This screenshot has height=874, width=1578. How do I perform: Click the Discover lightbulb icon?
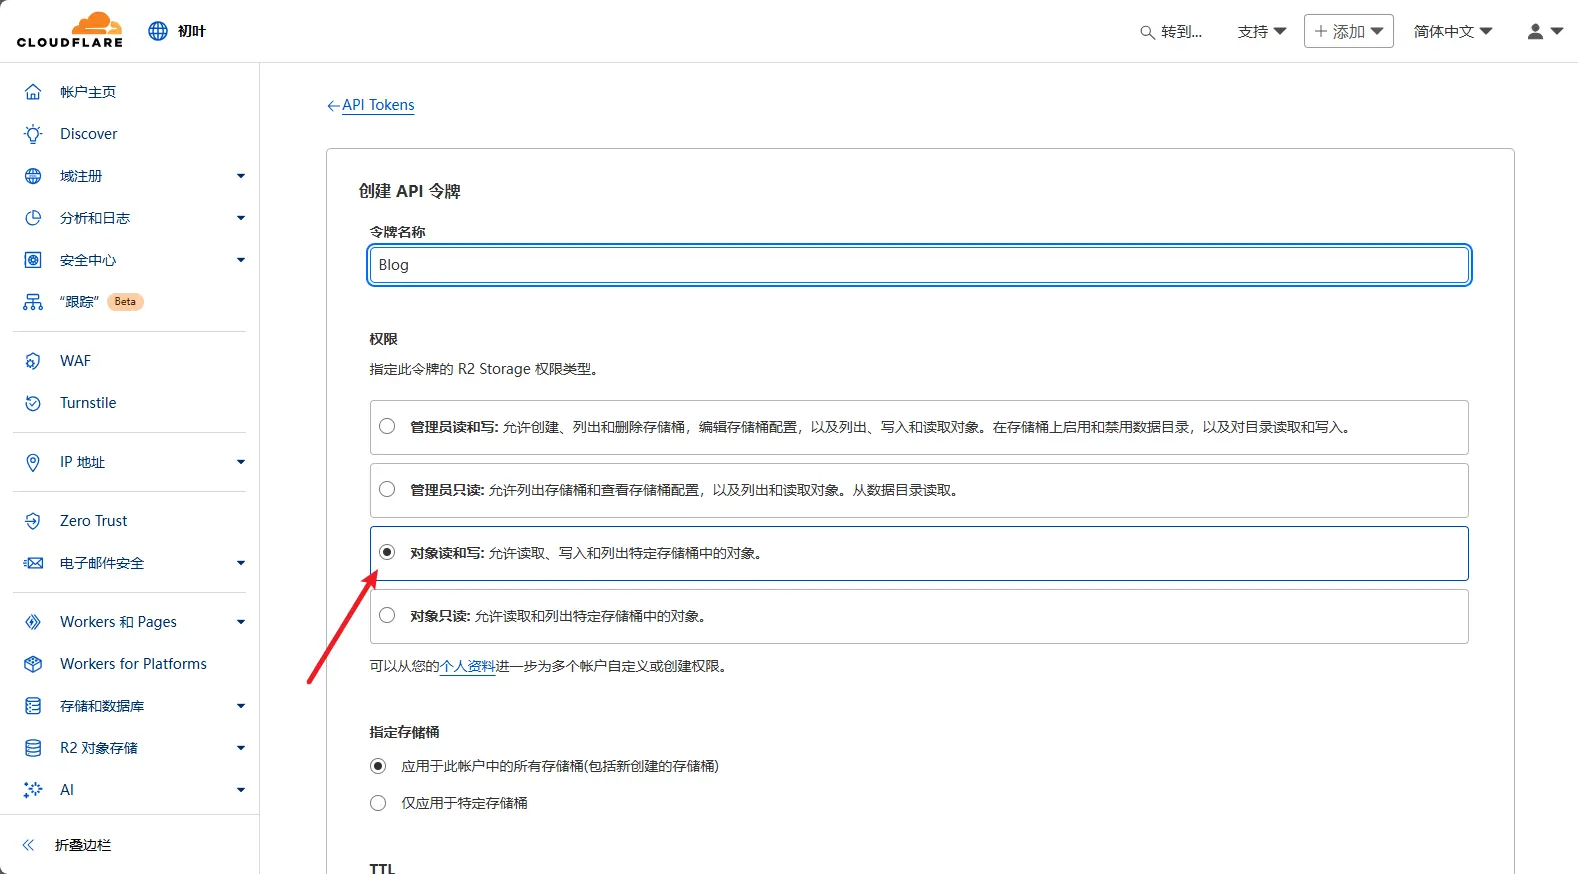[x=33, y=134]
